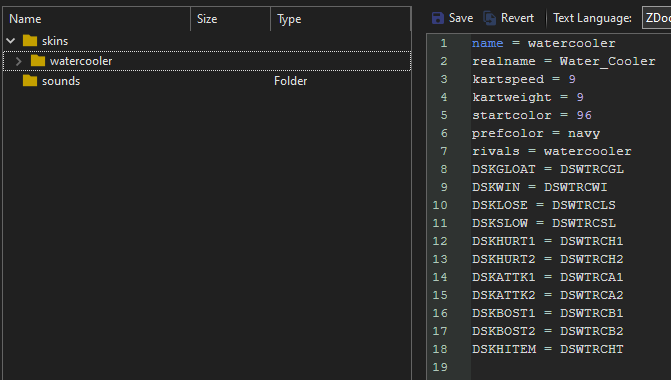The height and width of the screenshot is (380, 671).
Task: Click the 'kartspeed = 9' line
Action: pos(524,79)
